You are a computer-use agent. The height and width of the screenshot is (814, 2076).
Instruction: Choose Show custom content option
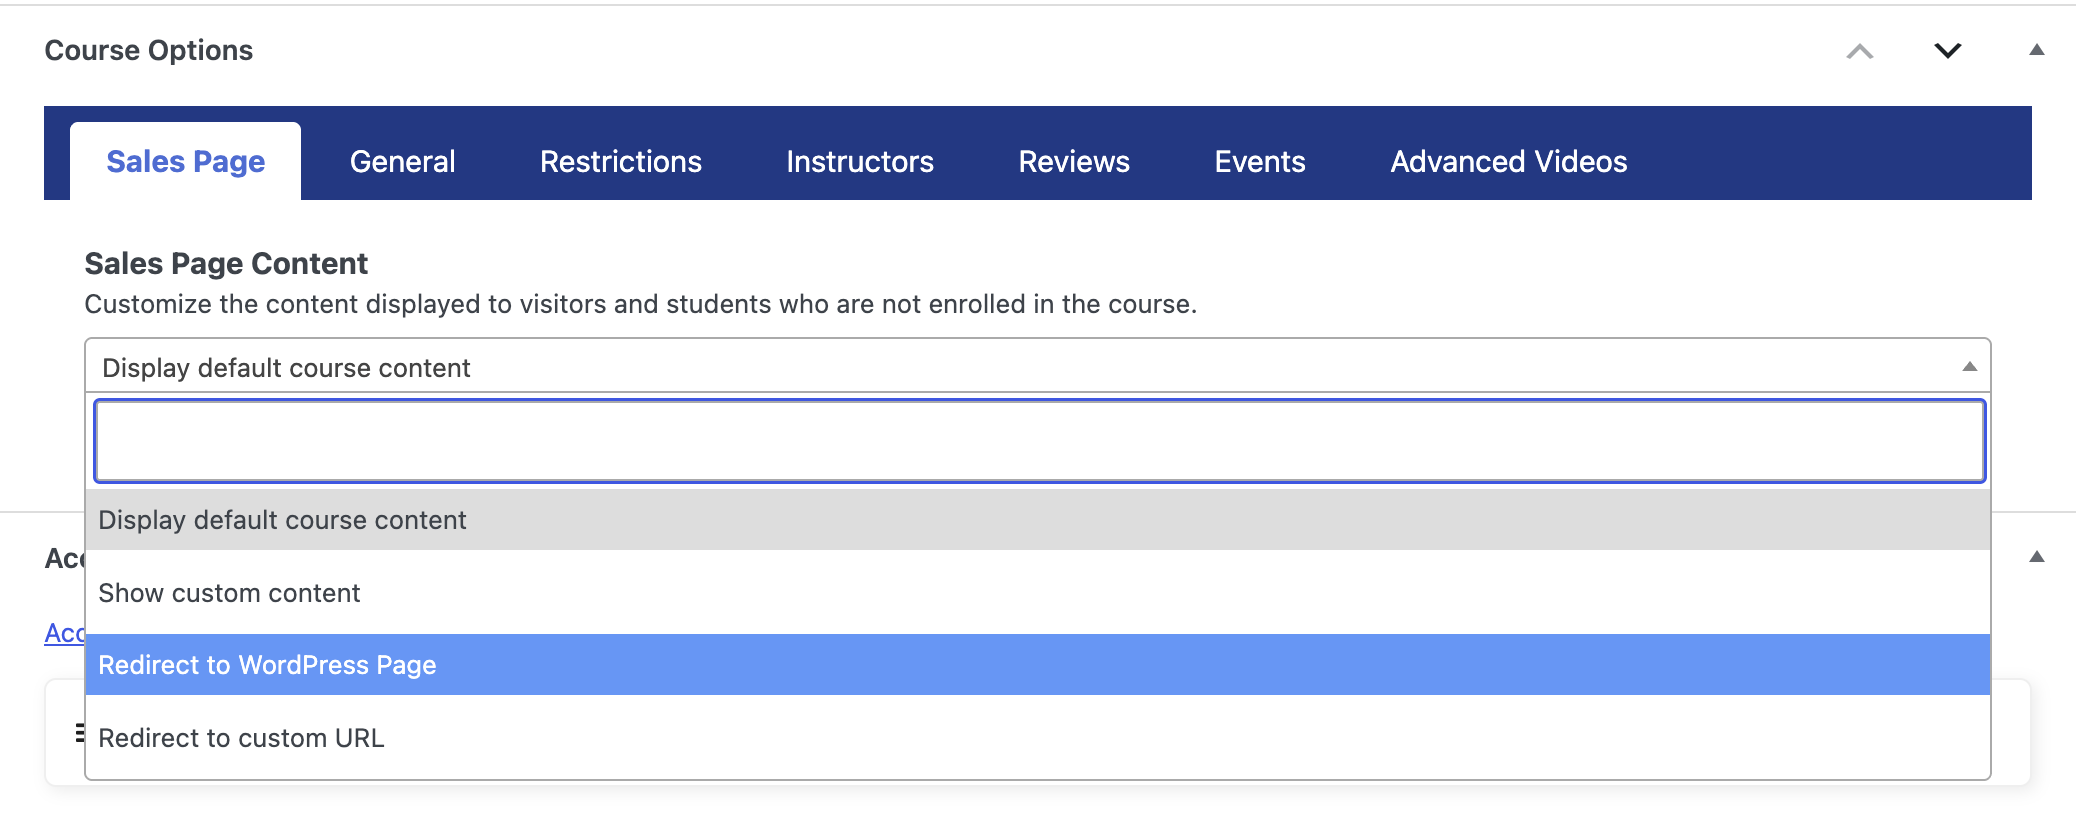click(1038, 593)
